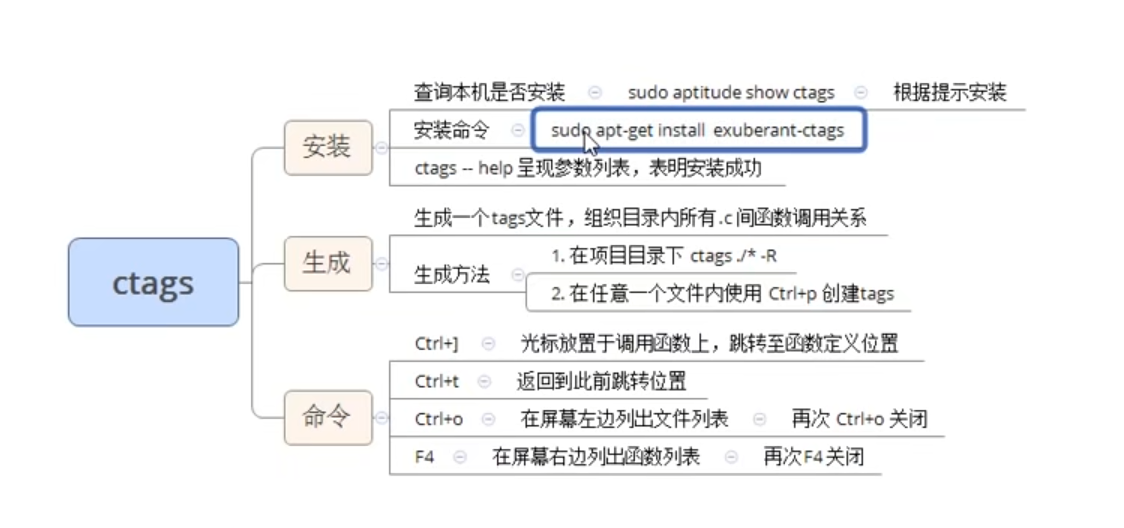Viewport: 1124px width, 528px height.
Task: Select the F4 shortcut topic
Action: (424, 456)
